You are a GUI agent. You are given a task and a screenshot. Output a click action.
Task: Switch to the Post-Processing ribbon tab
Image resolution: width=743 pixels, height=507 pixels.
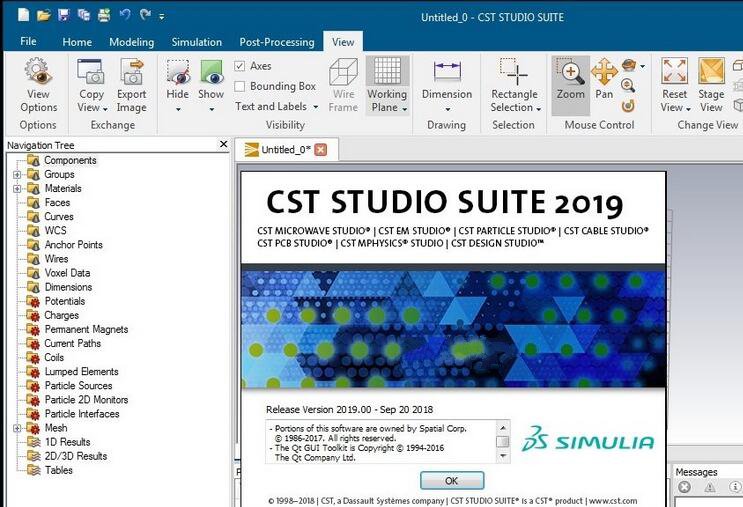coord(277,42)
